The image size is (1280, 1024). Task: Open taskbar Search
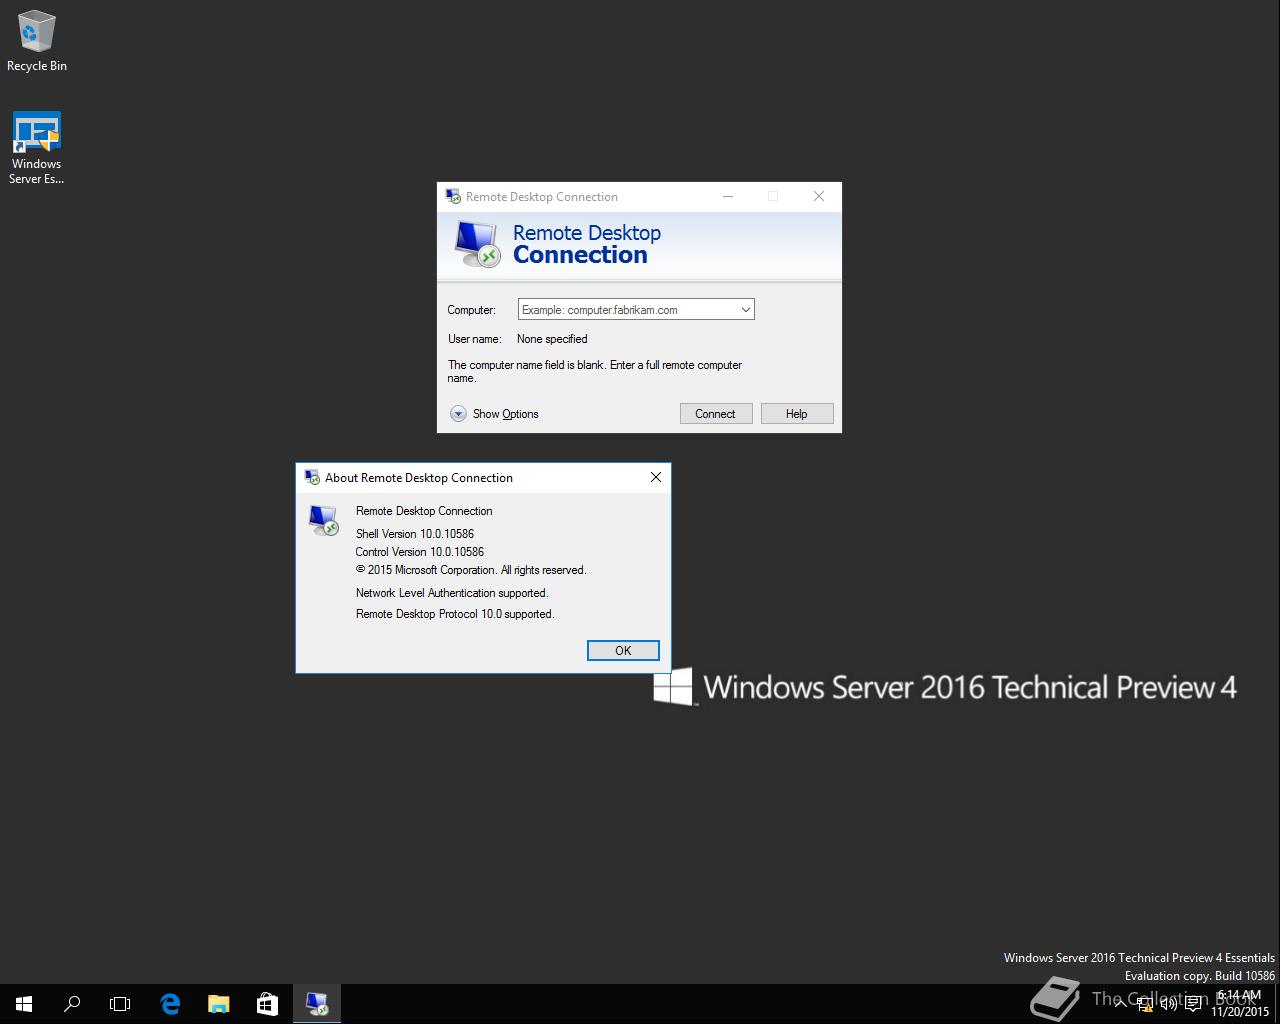click(72, 1004)
